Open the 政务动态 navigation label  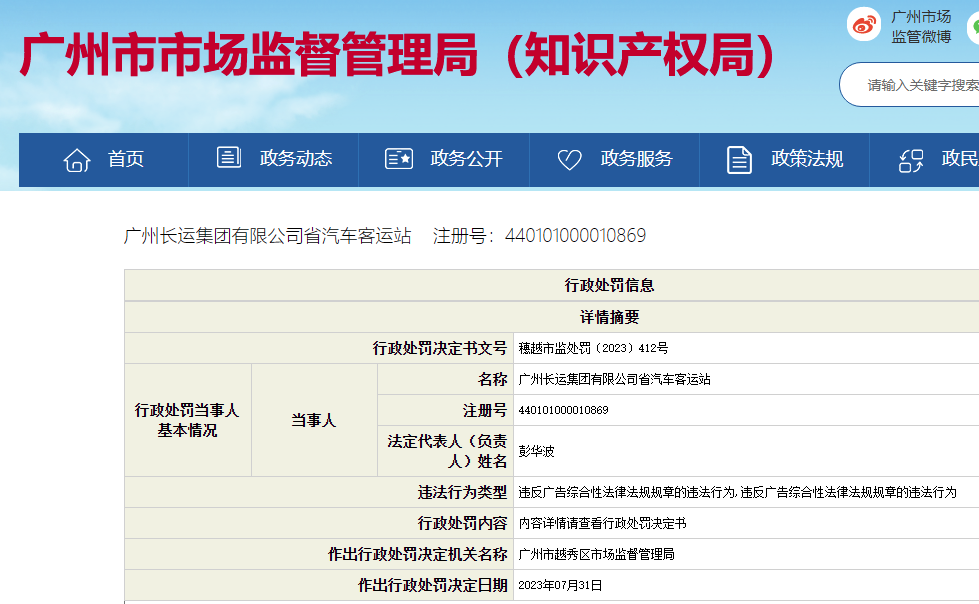click(296, 159)
